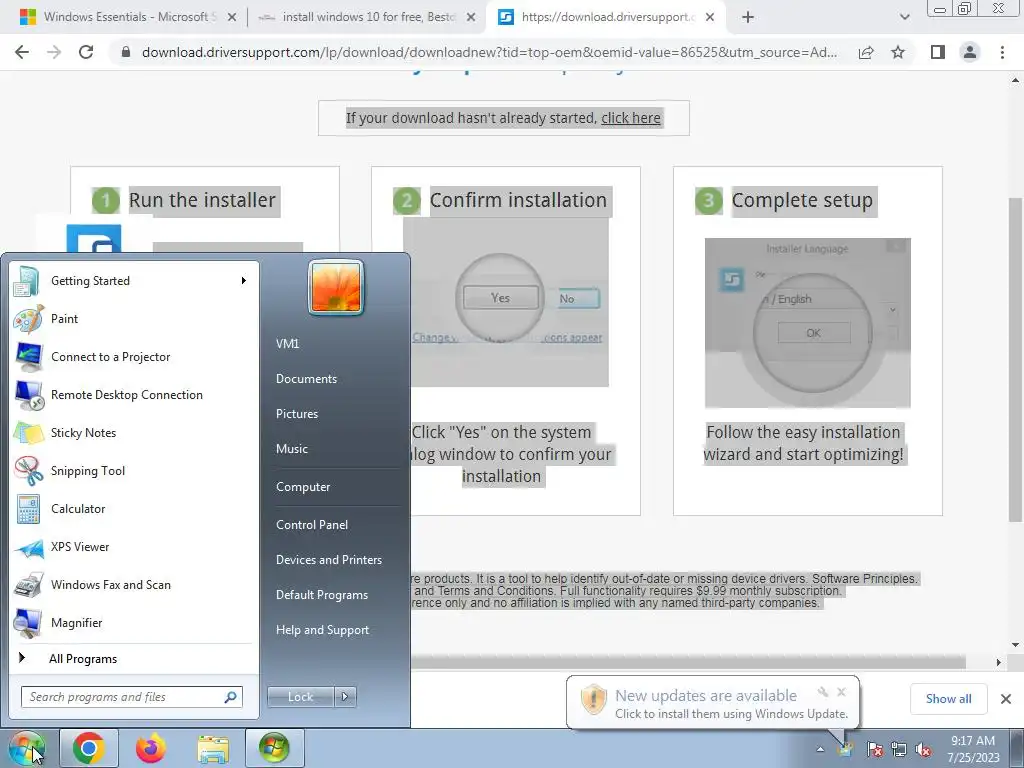Close the update notification balloon
This screenshot has height=768, width=1024.
pyautogui.click(x=841, y=692)
